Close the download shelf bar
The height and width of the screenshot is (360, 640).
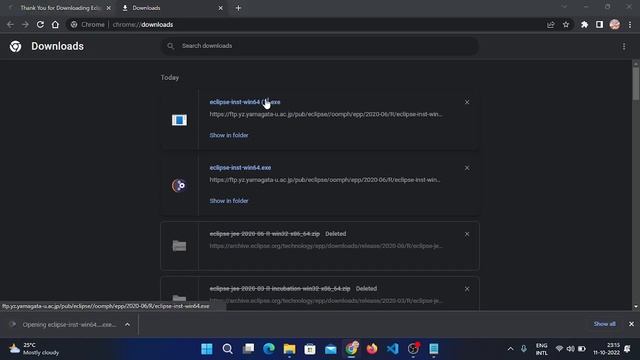pyautogui.click(x=631, y=324)
